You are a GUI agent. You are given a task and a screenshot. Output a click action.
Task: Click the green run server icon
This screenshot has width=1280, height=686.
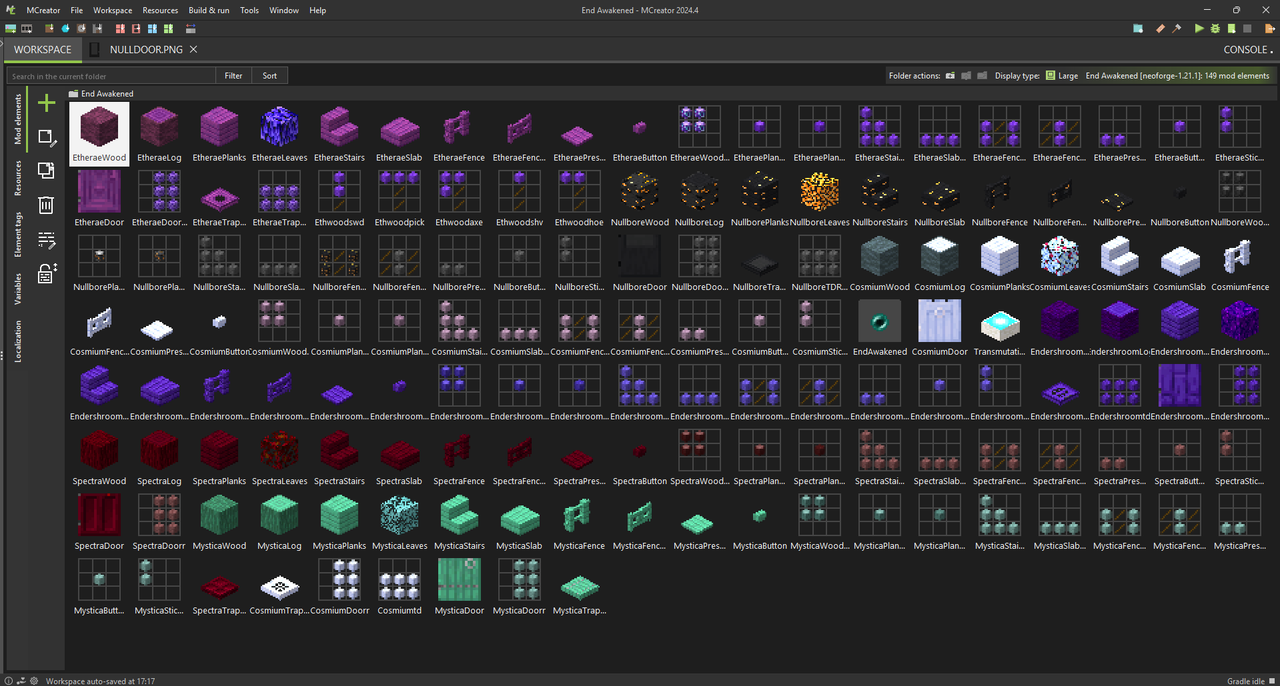[x=1232, y=28]
